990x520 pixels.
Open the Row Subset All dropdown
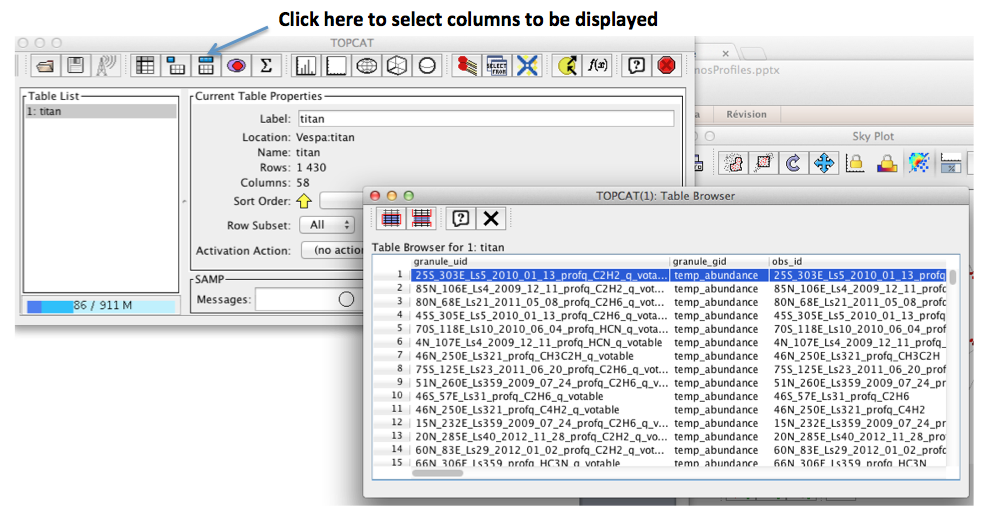pos(328,225)
